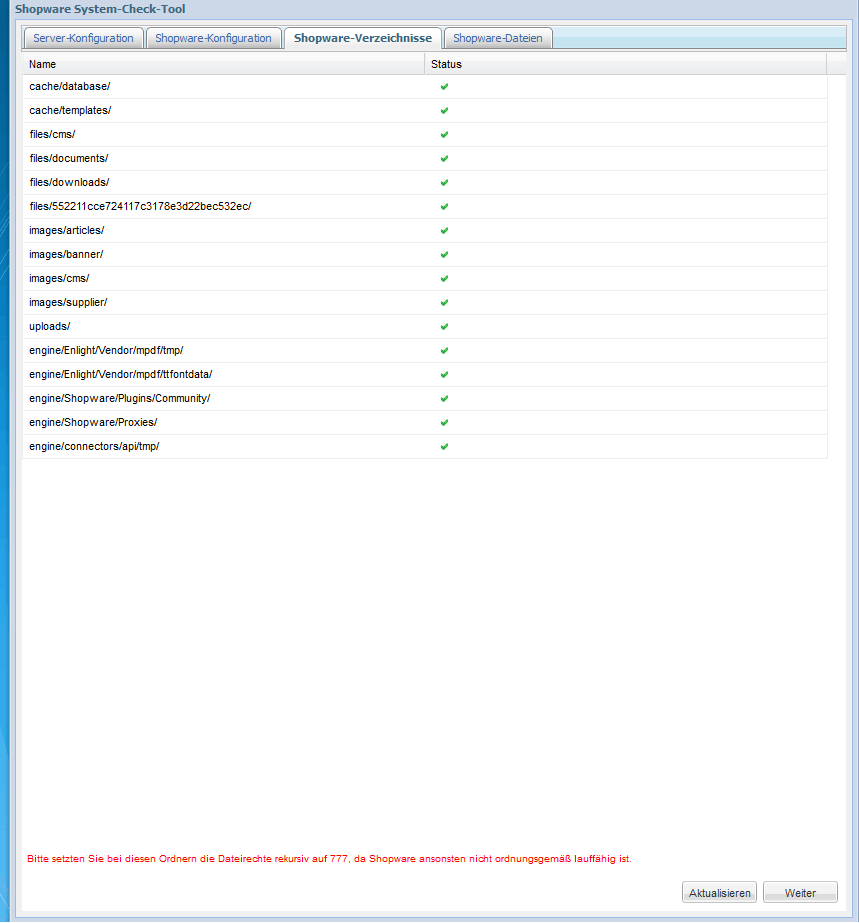Select the engine/Shopware/Plugins/Community/ name
This screenshot has height=923, width=859.
pyautogui.click(x=120, y=399)
